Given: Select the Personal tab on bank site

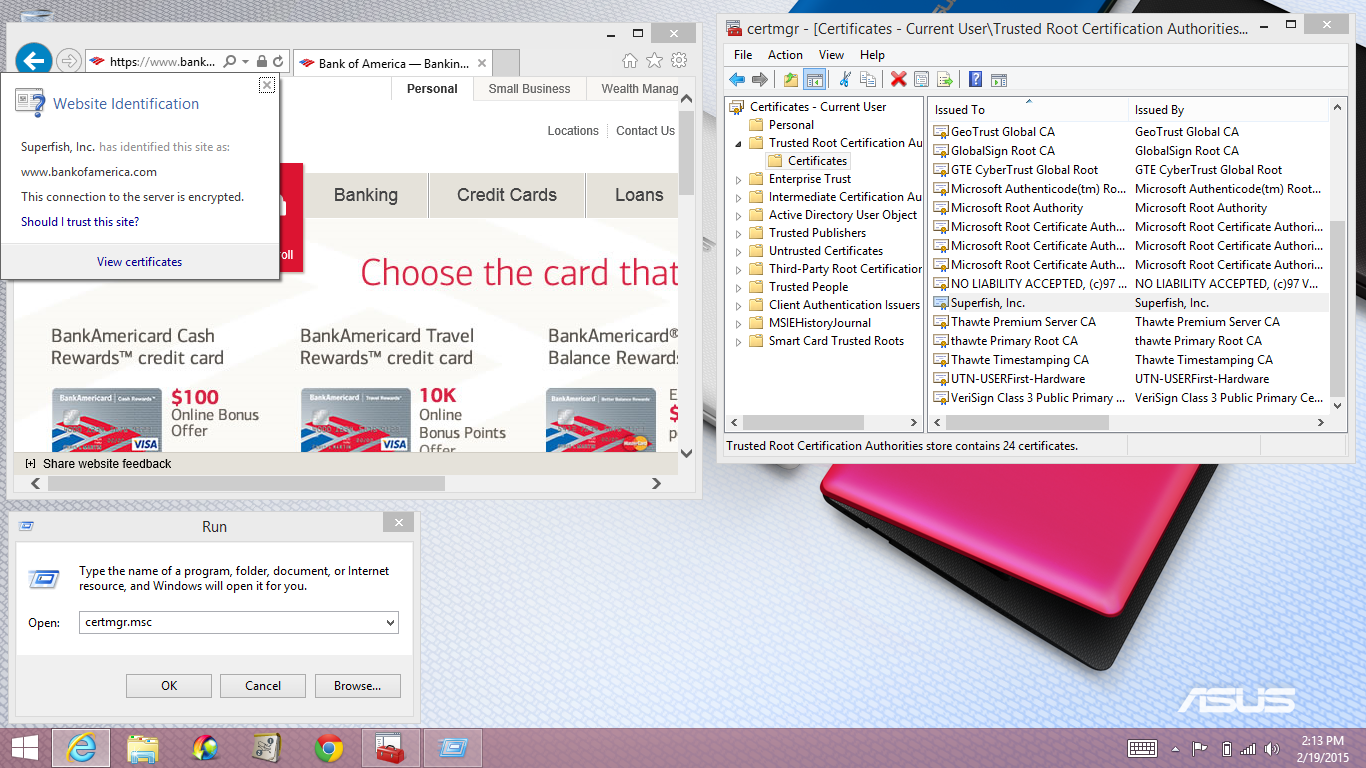Looking at the screenshot, I should [x=432, y=88].
